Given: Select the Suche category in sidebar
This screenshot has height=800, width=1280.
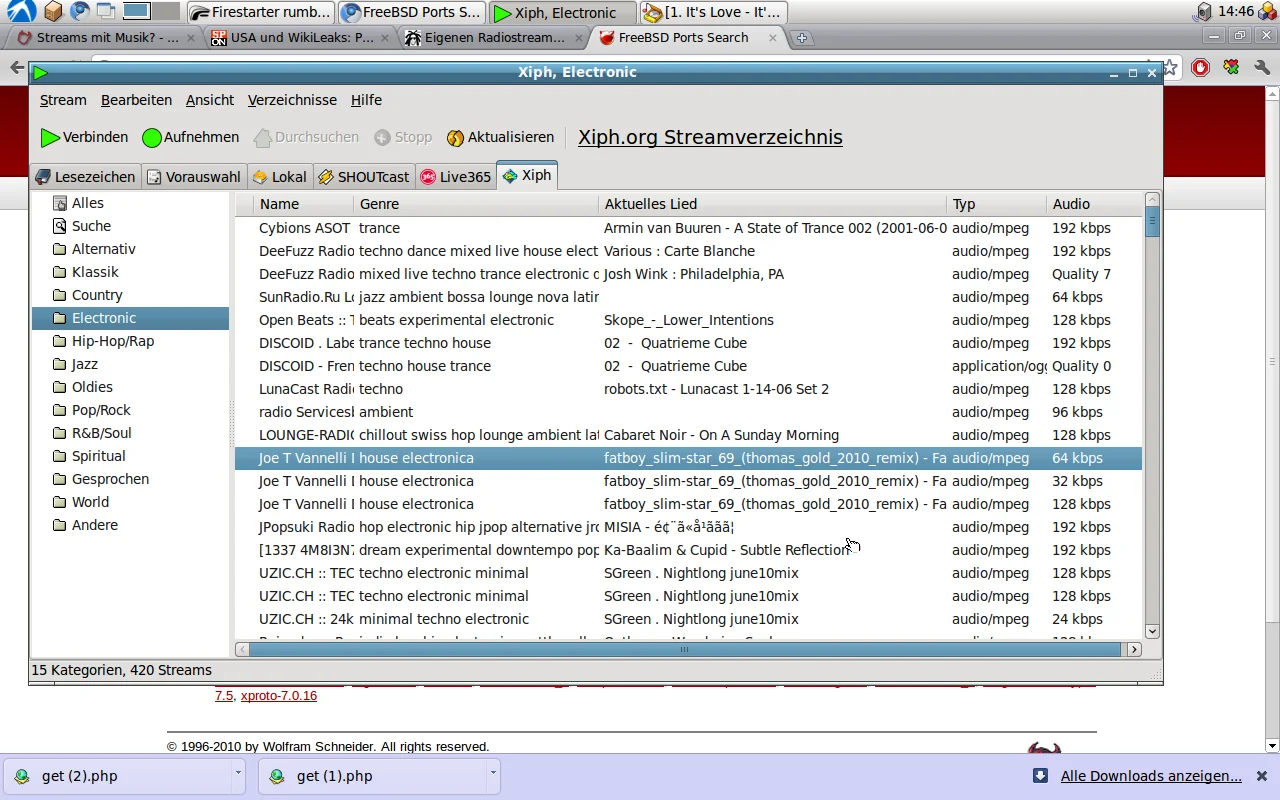Looking at the screenshot, I should click(x=91, y=226).
